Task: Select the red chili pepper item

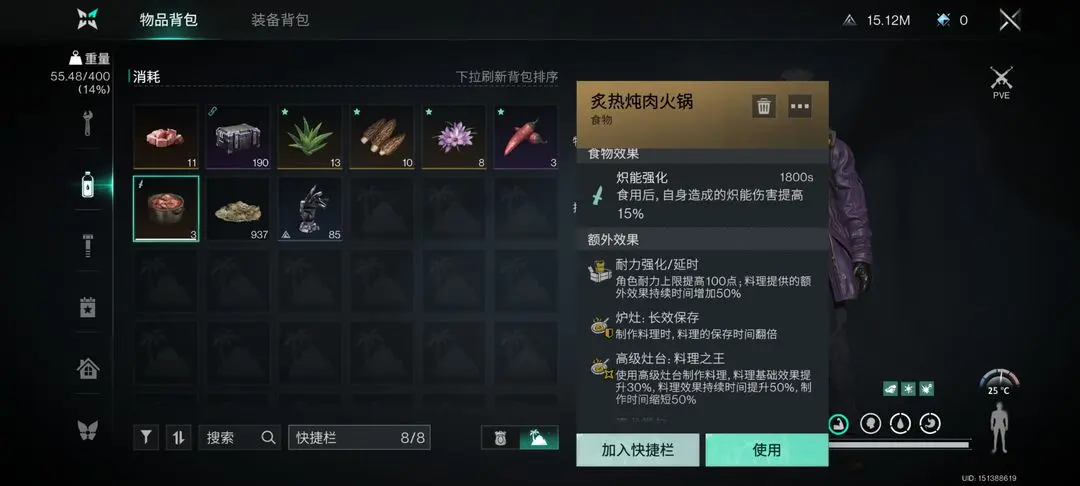Action: (526, 137)
